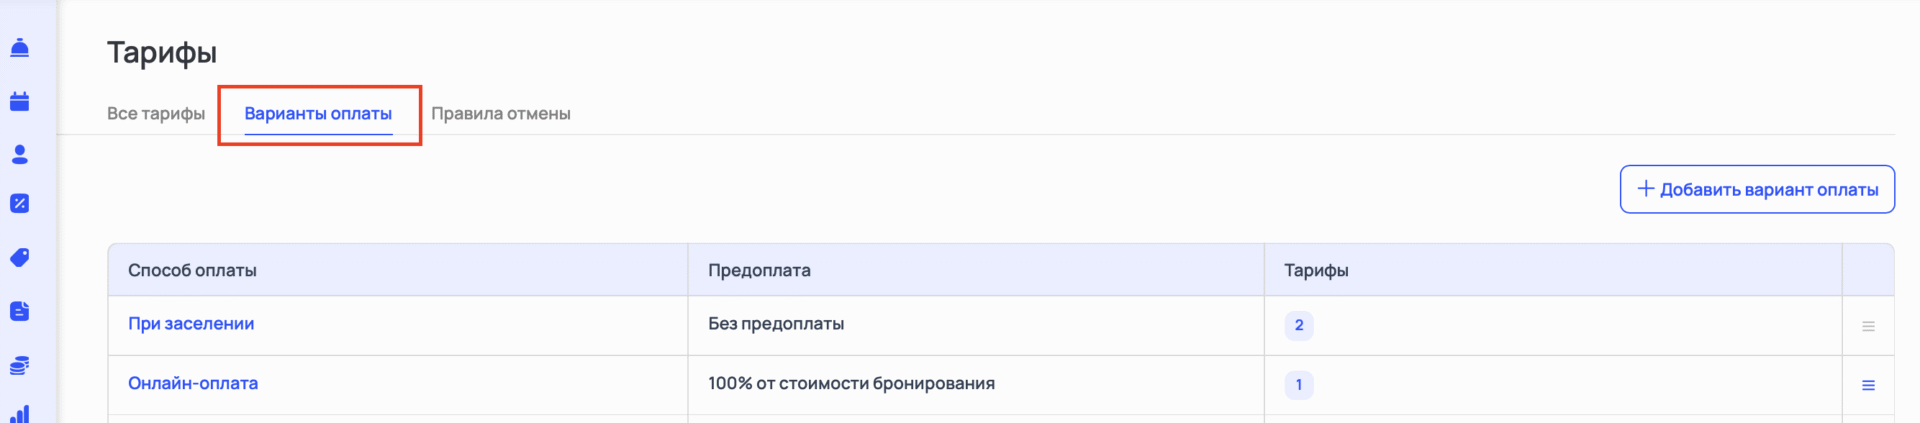The height and width of the screenshot is (423, 1920).
Task: Open the calendar section in sidebar
Action: (19, 101)
